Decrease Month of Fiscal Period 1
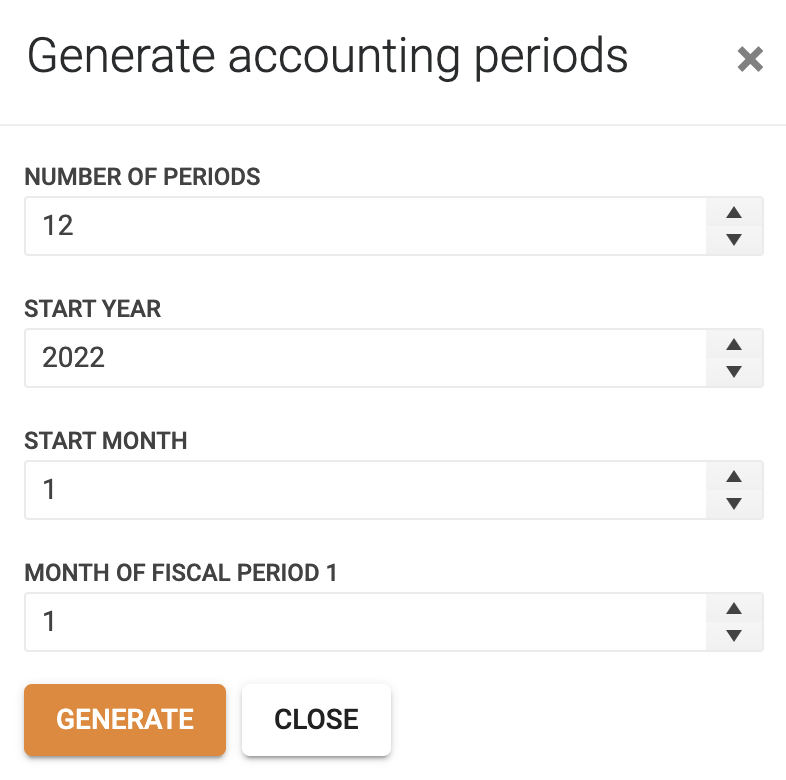The width and height of the screenshot is (786, 780). tap(734, 636)
